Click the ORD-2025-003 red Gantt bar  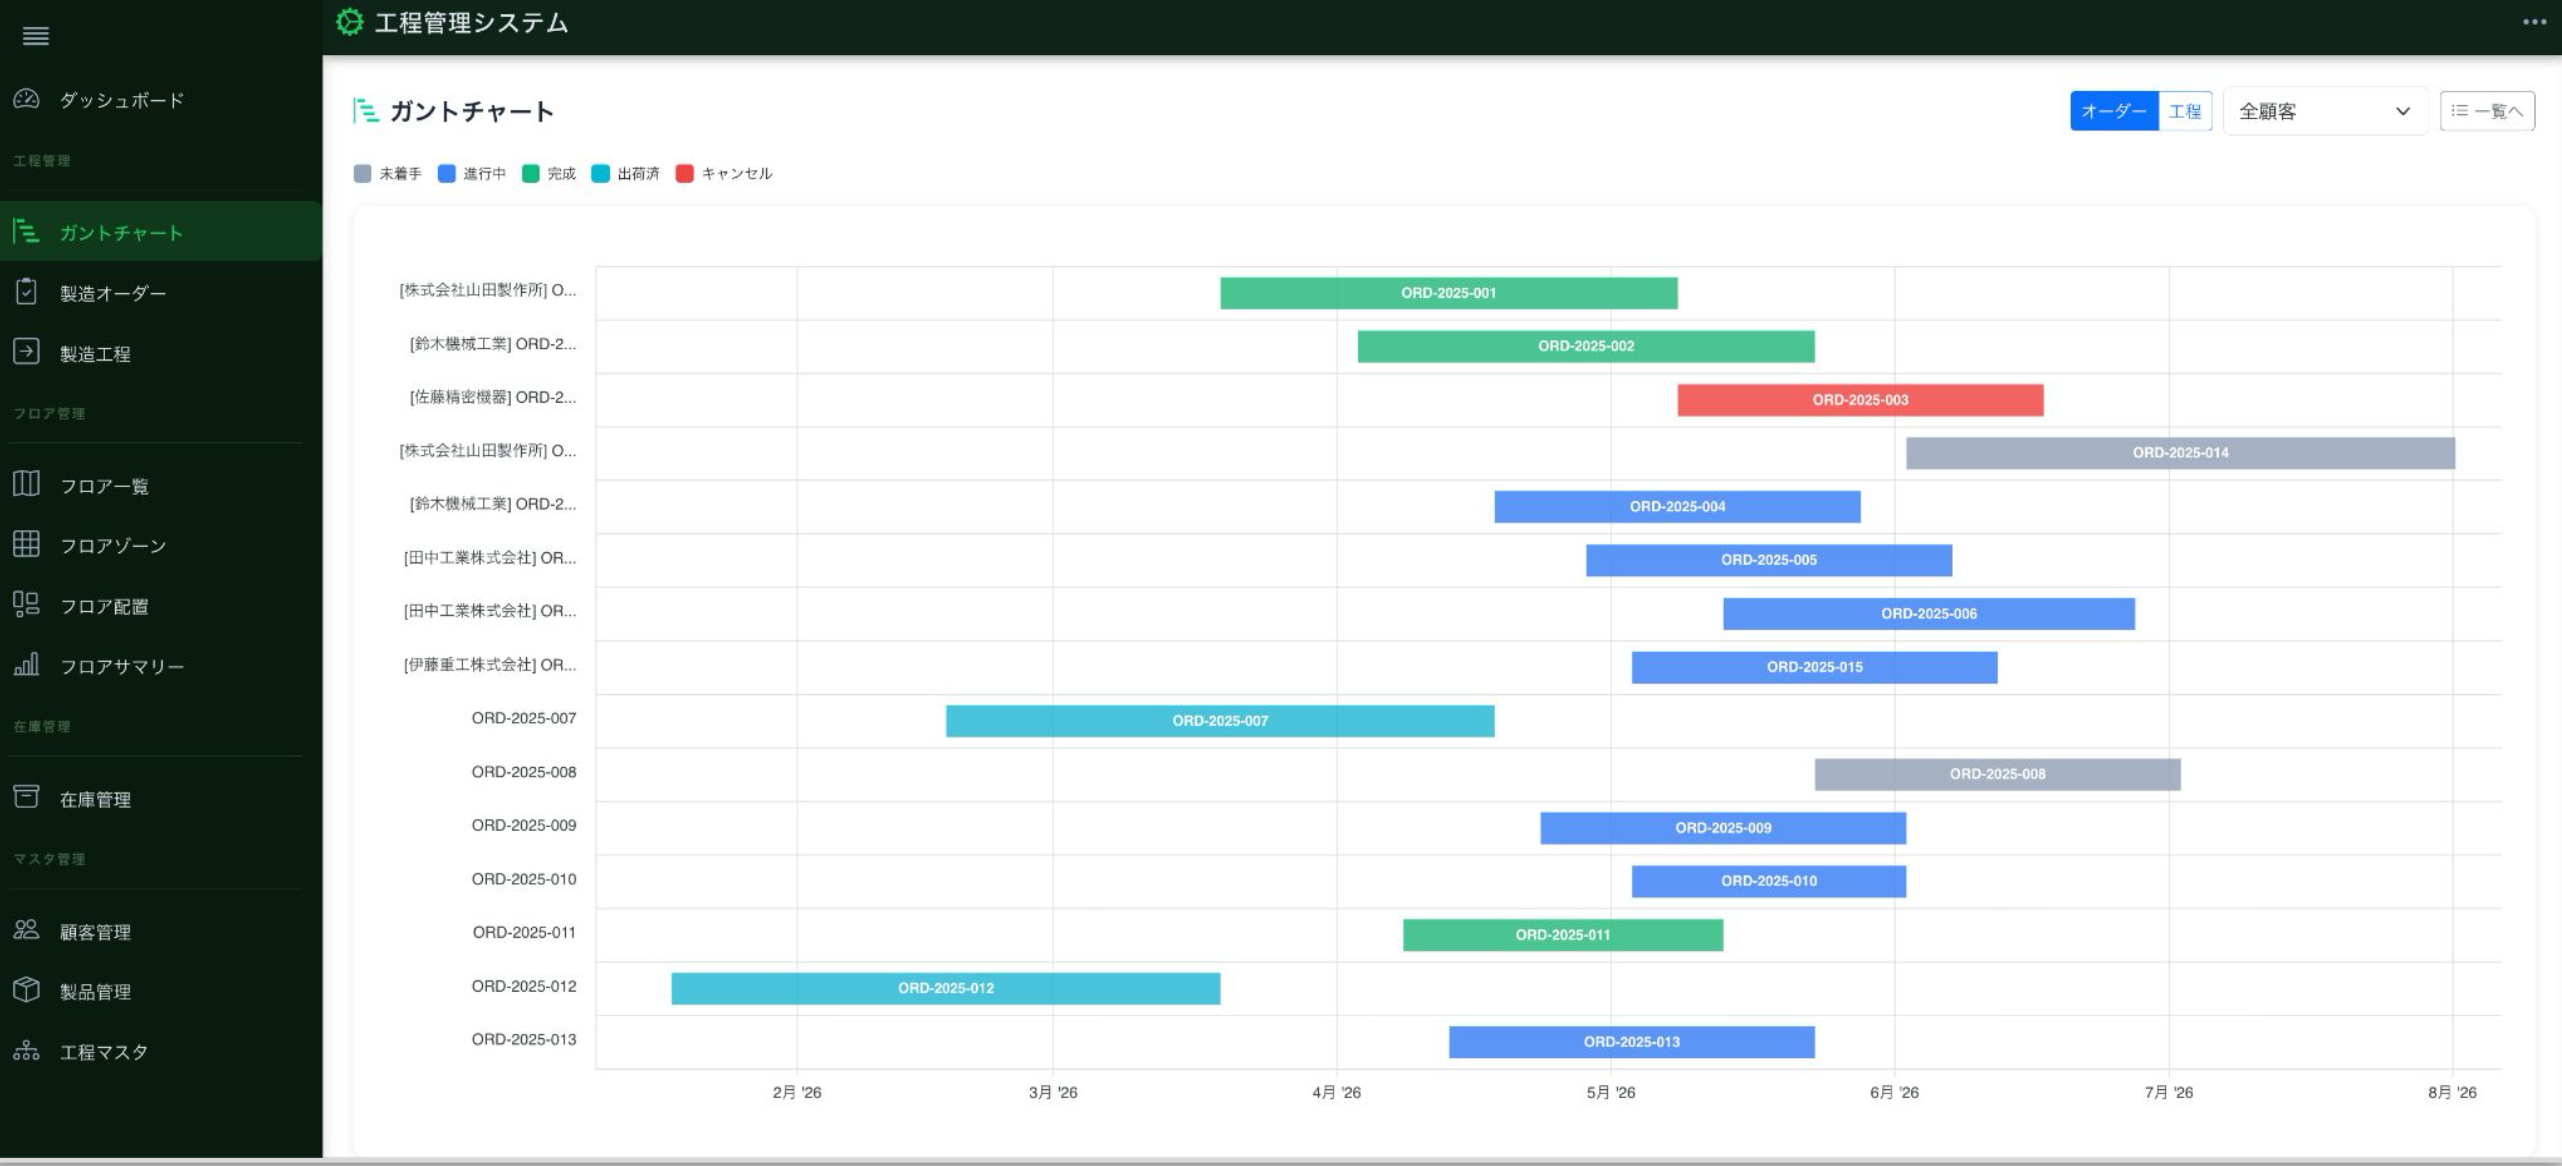(1860, 400)
